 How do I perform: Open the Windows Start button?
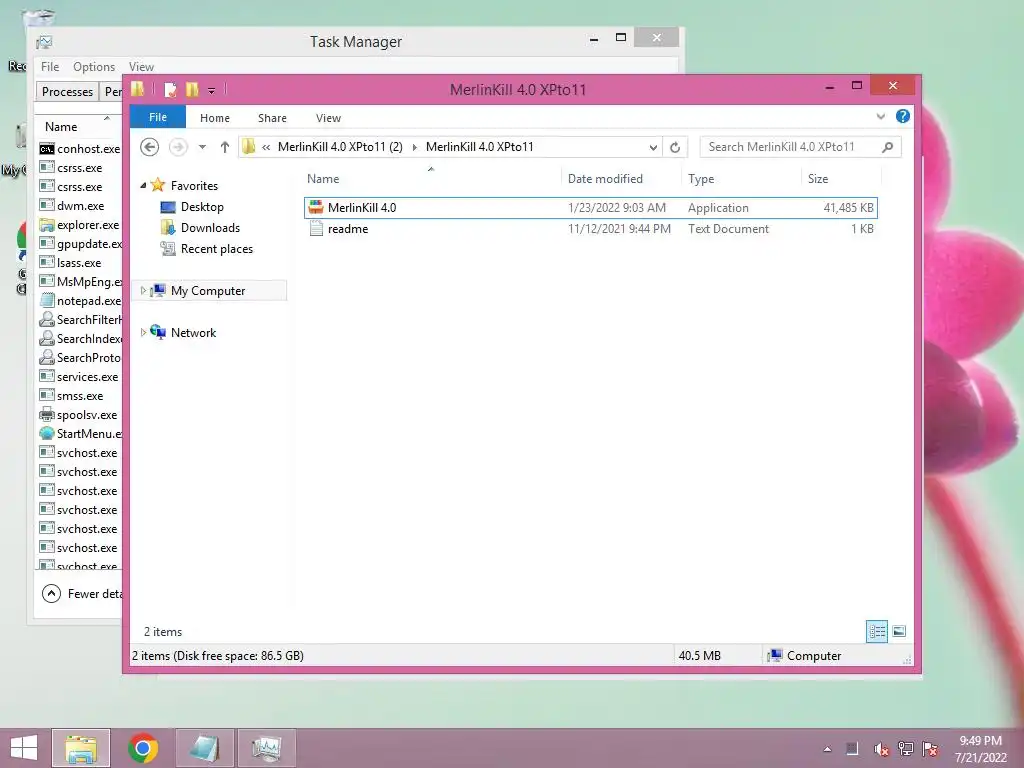click(24, 748)
